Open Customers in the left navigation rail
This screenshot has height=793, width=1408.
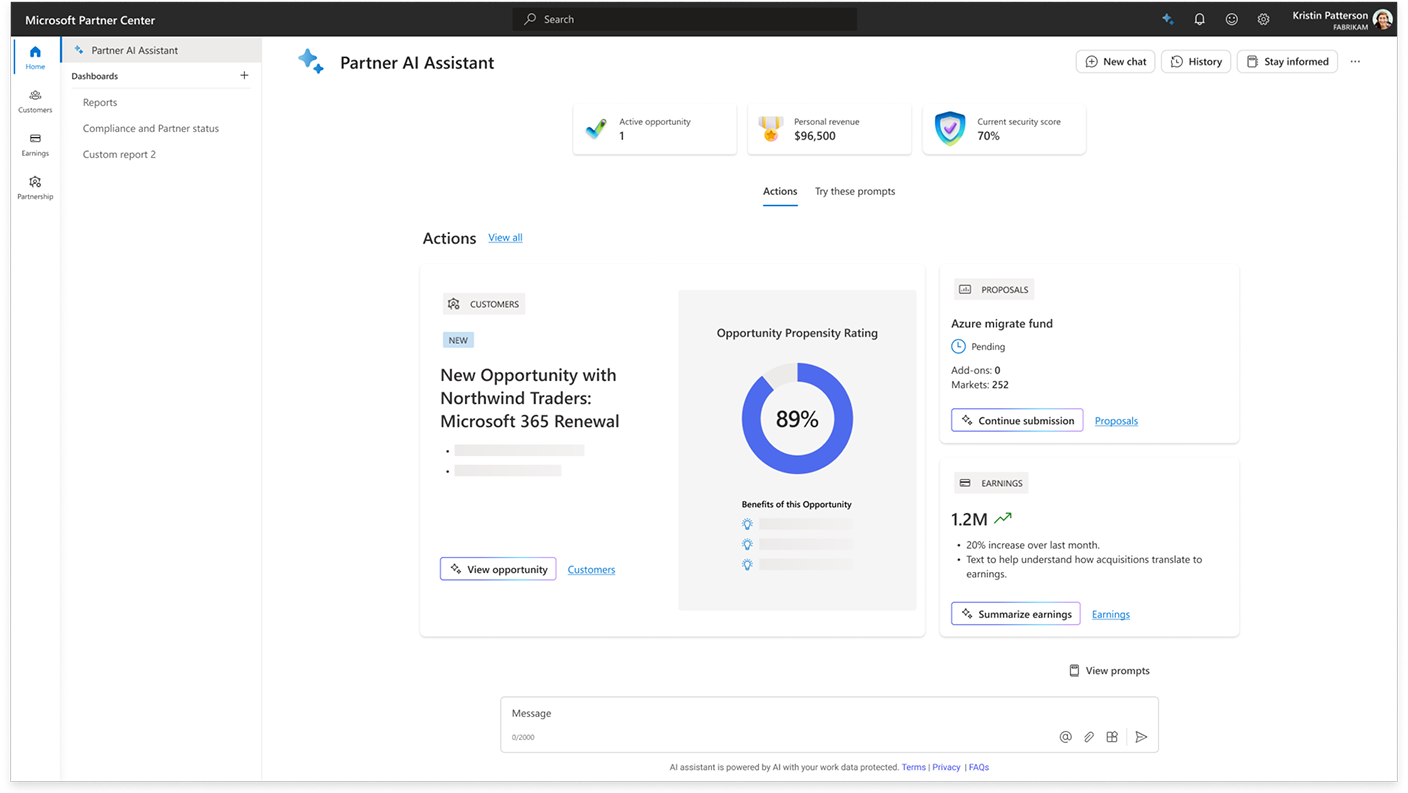coord(35,101)
